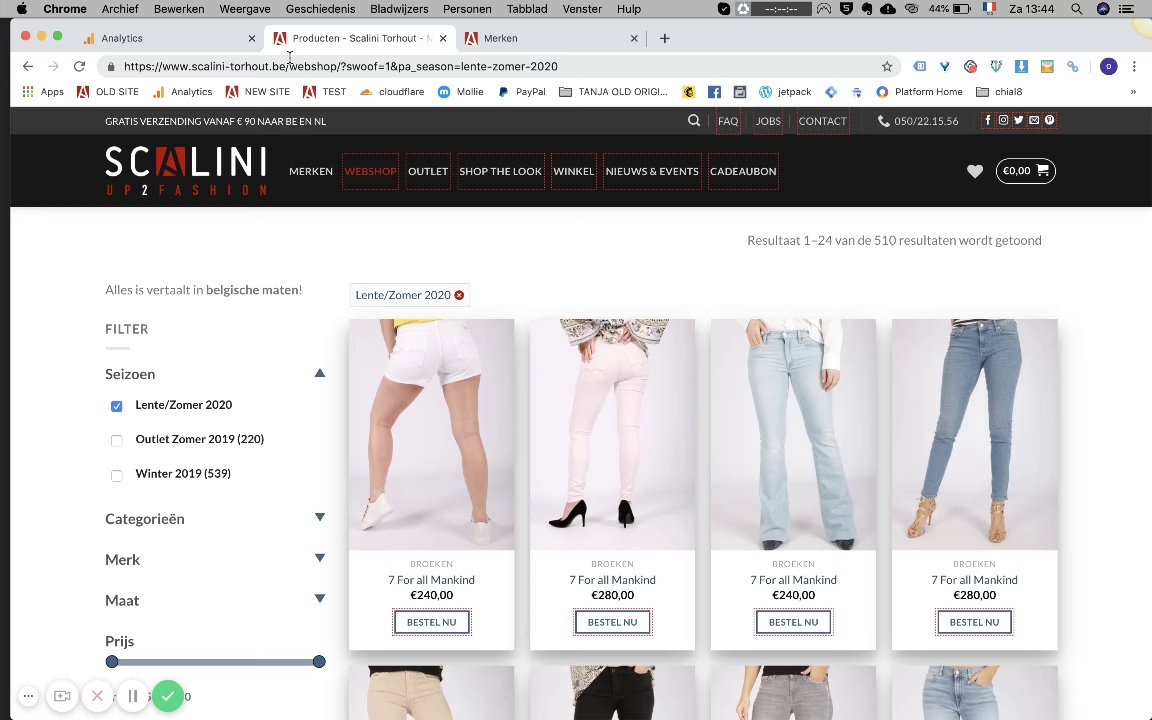Open the Scalini Facebook page icon
The width and height of the screenshot is (1152, 720).
pyautogui.click(x=987, y=120)
